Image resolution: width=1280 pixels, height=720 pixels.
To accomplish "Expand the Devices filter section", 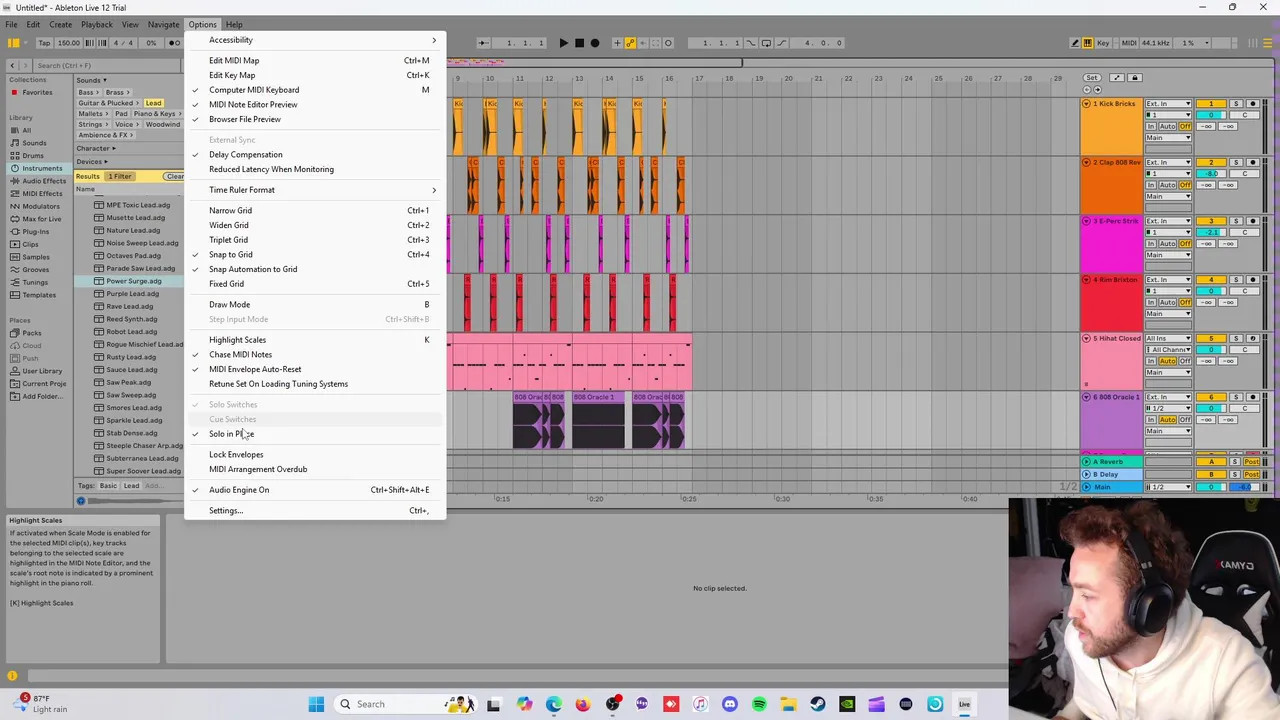I will (x=92, y=161).
